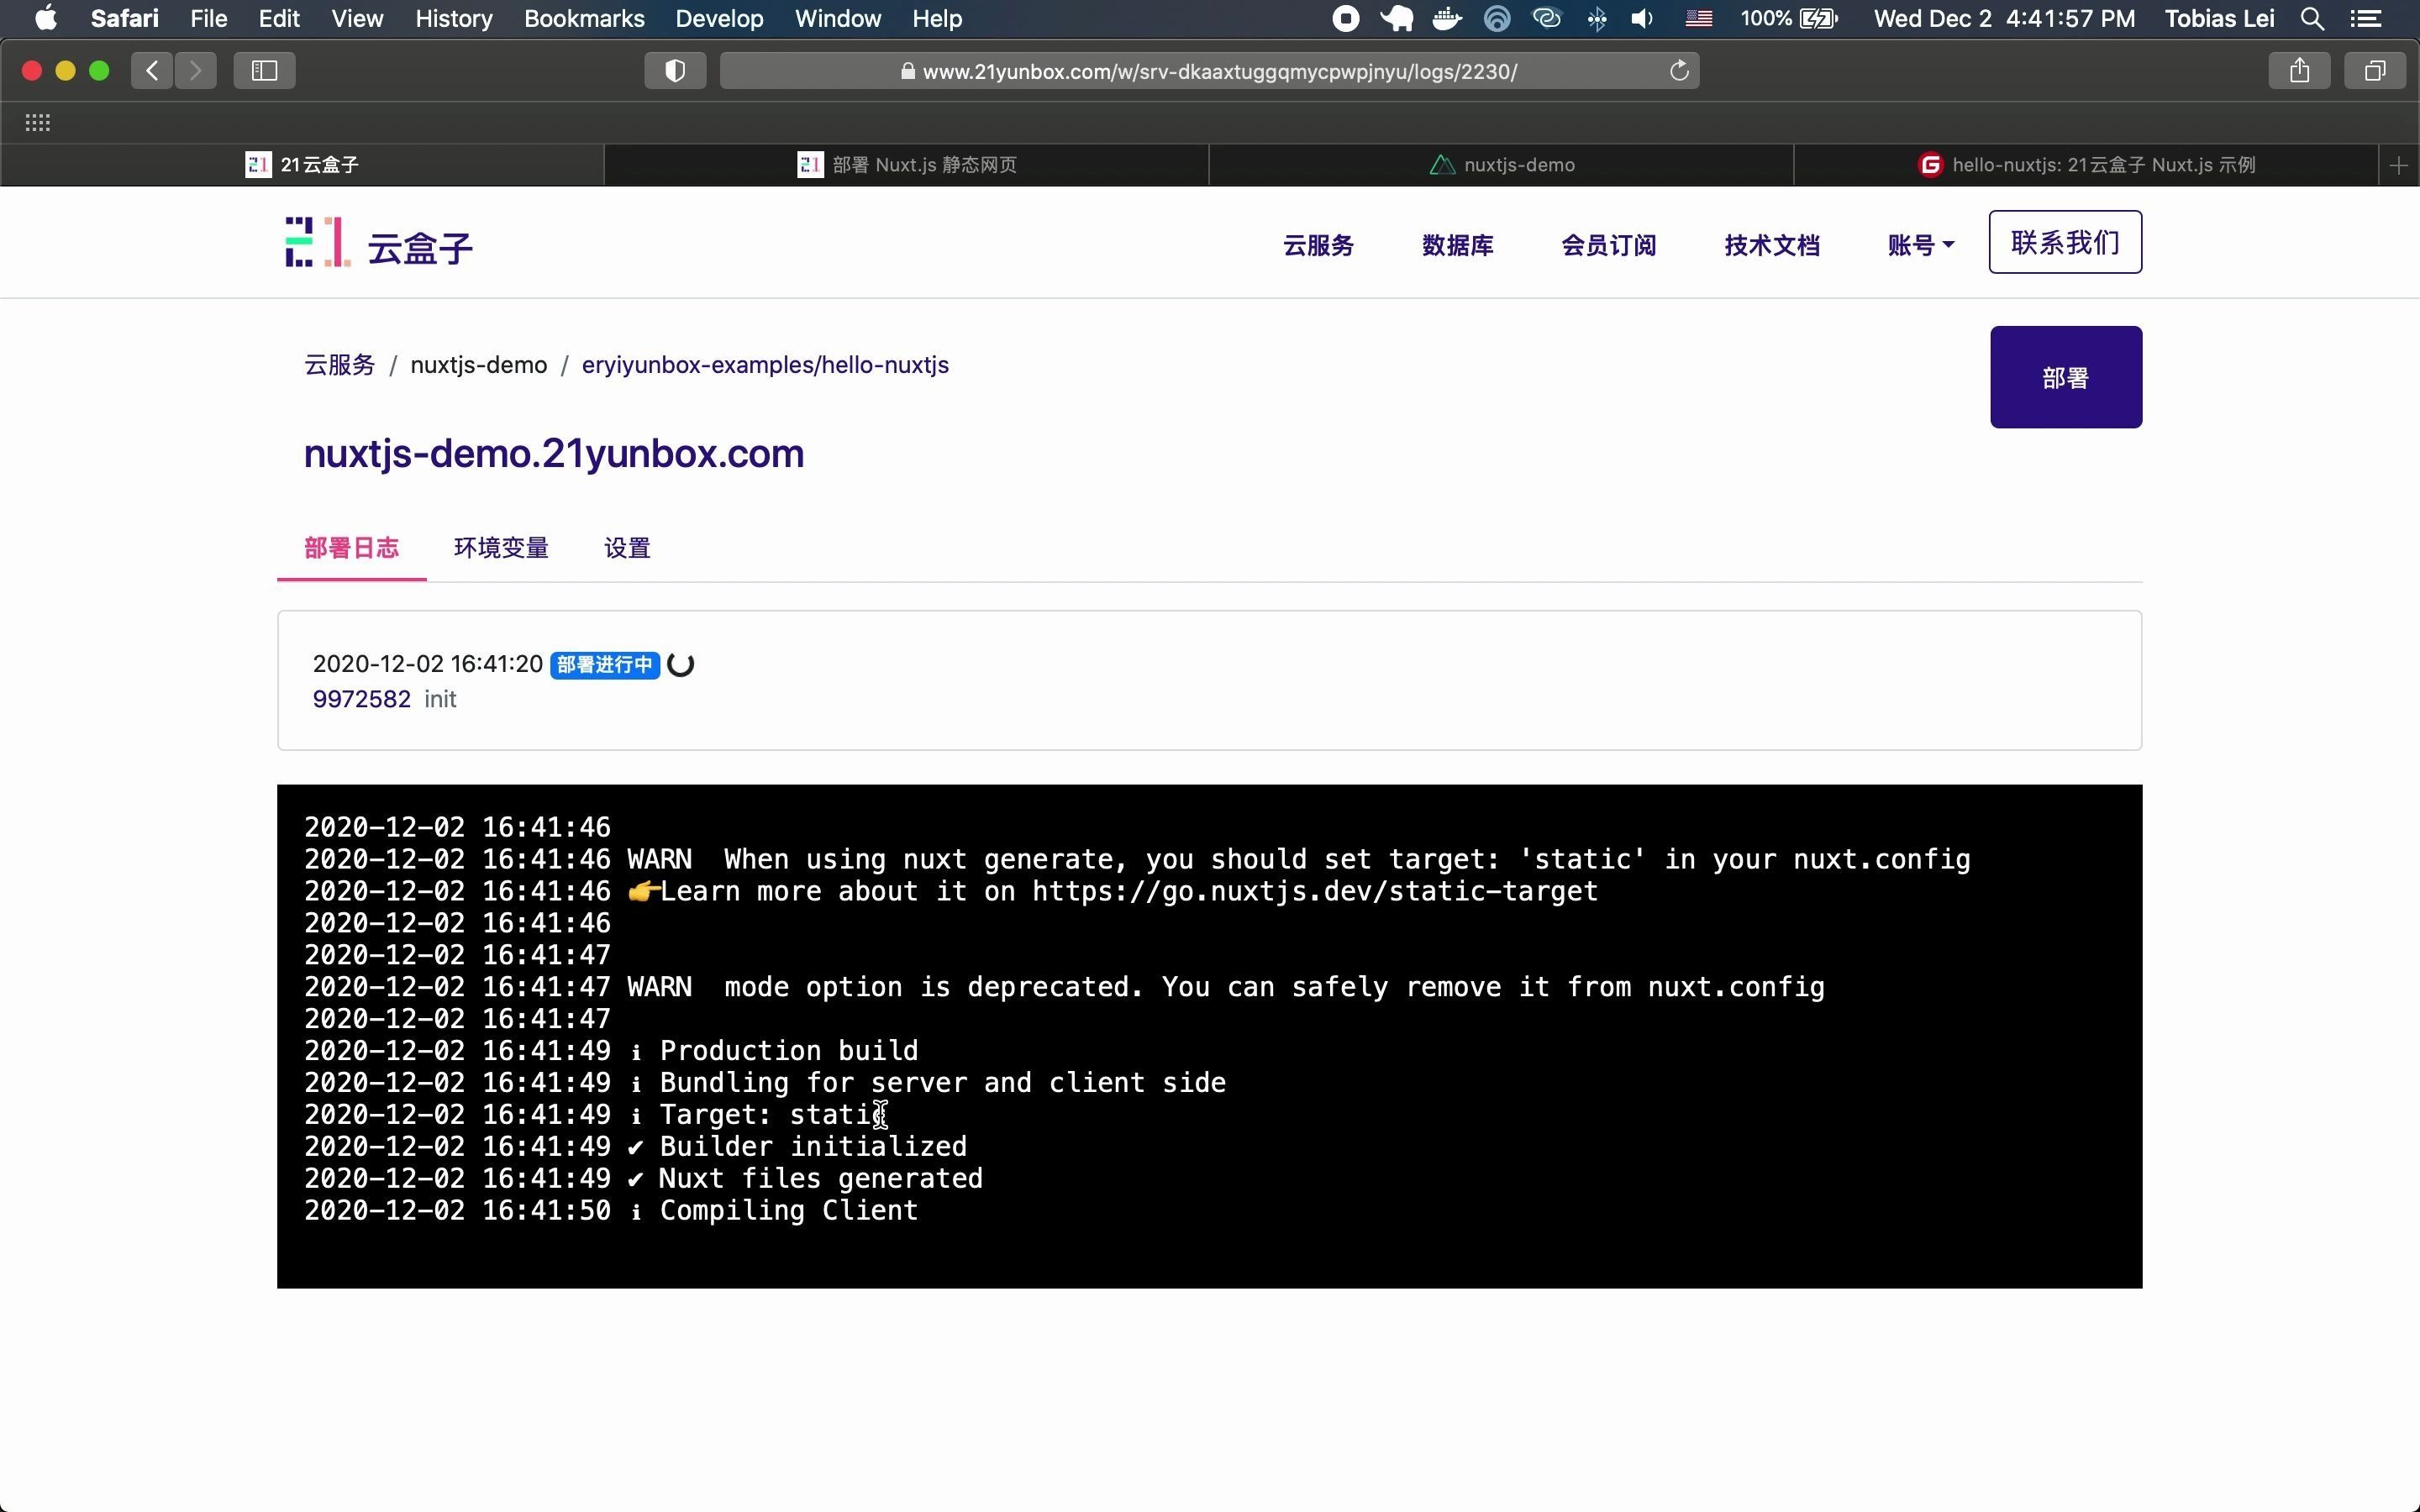Open the Window menu
2420x1512 pixels.
point(838,18)
